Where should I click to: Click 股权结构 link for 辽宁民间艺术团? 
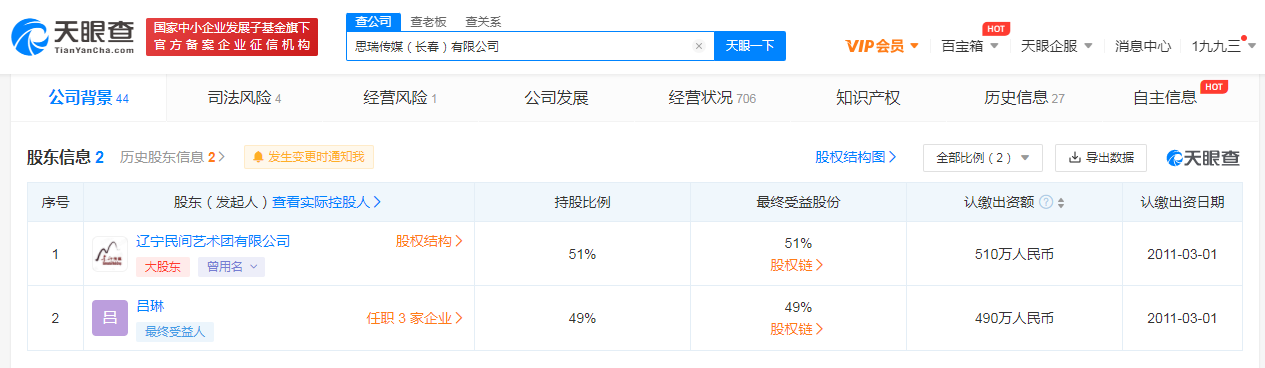430,241
